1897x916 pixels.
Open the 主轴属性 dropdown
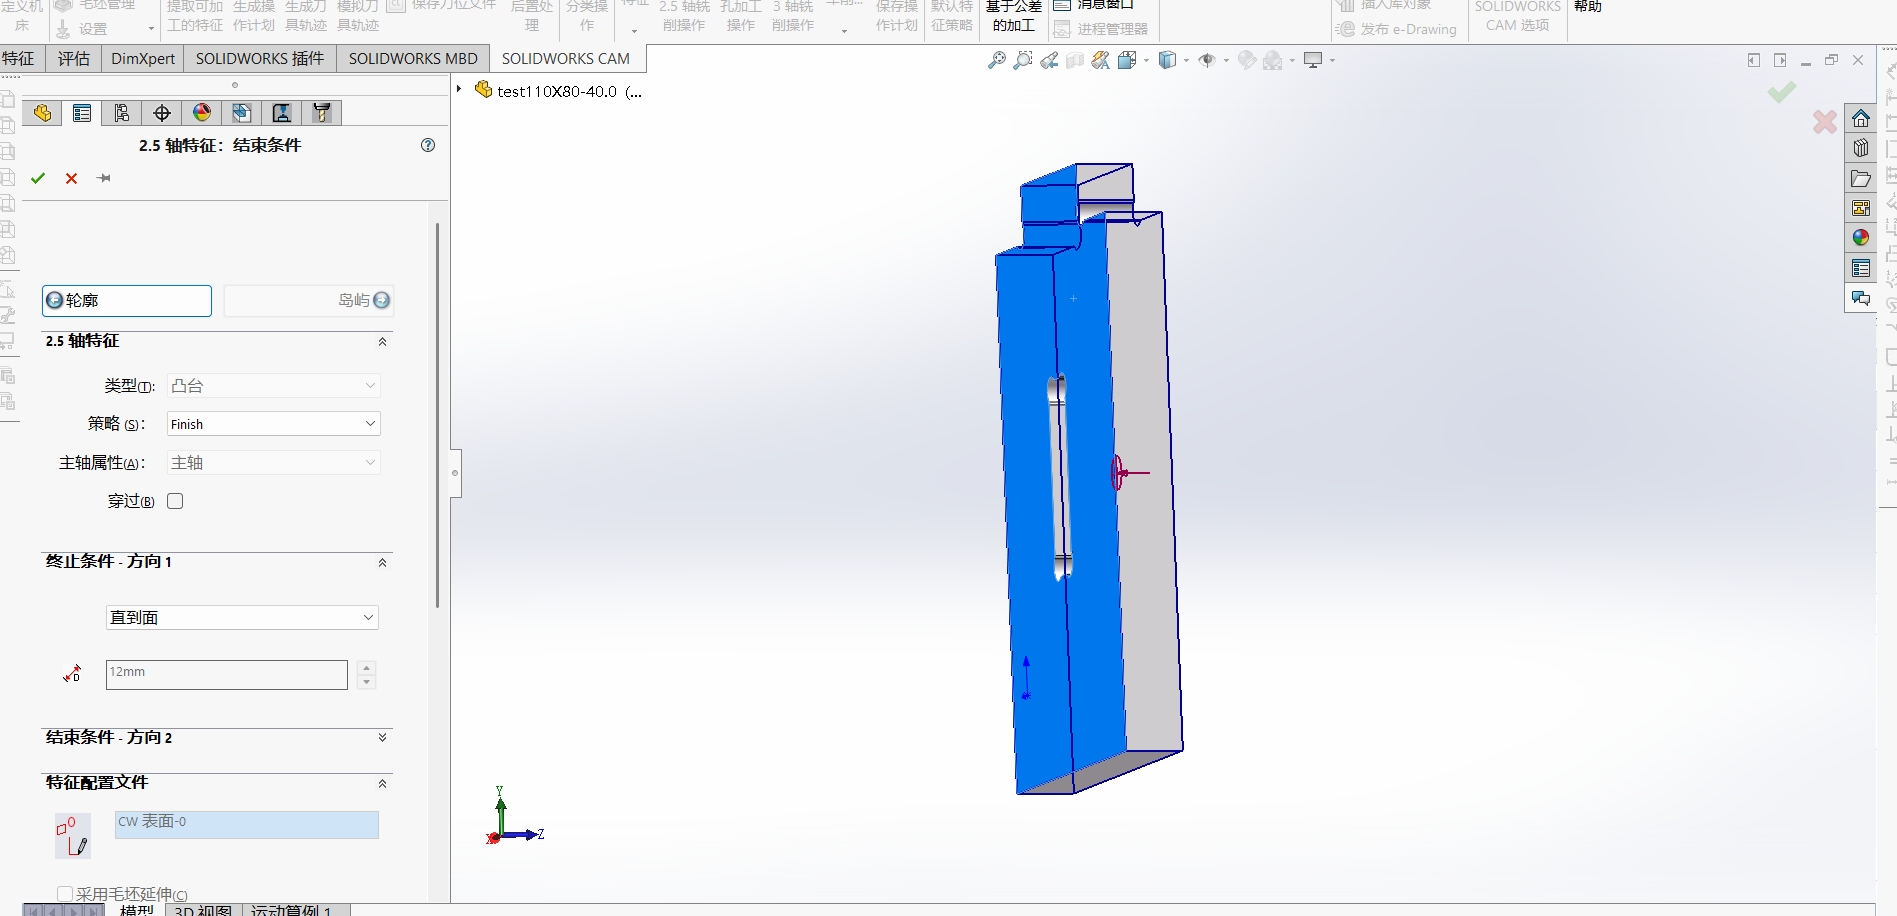point(273,462)
